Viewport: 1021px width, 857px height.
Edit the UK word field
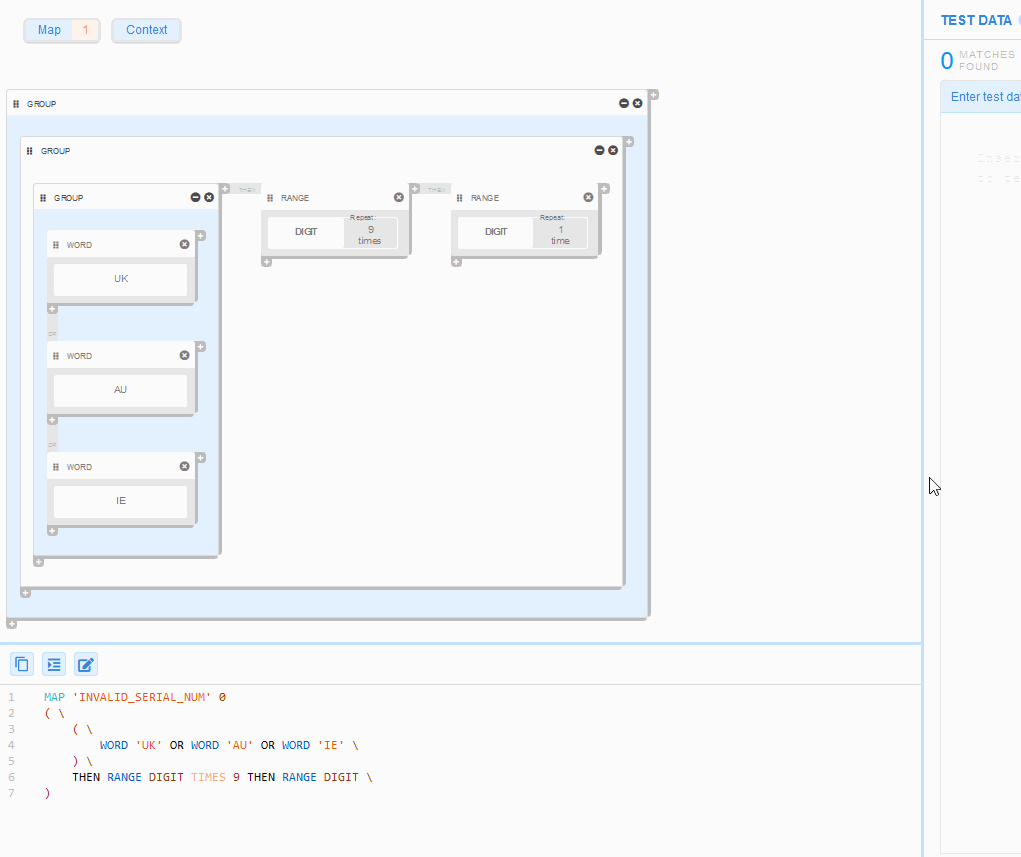click(120, 279)
